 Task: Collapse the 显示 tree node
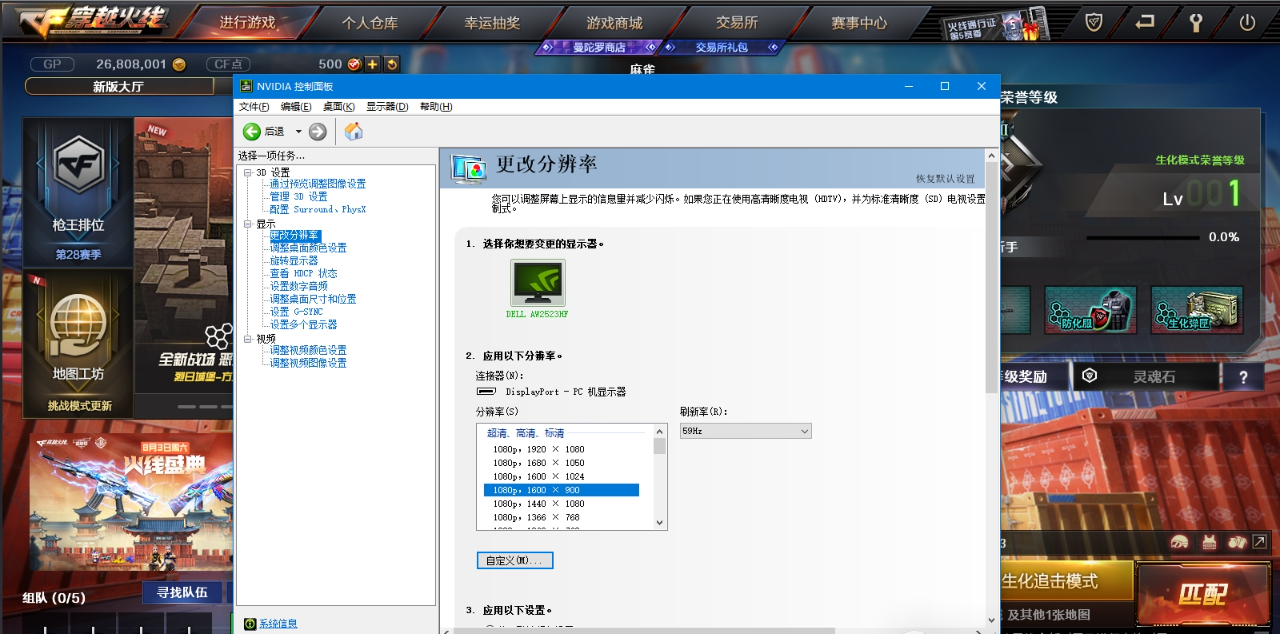click(248, 224)
